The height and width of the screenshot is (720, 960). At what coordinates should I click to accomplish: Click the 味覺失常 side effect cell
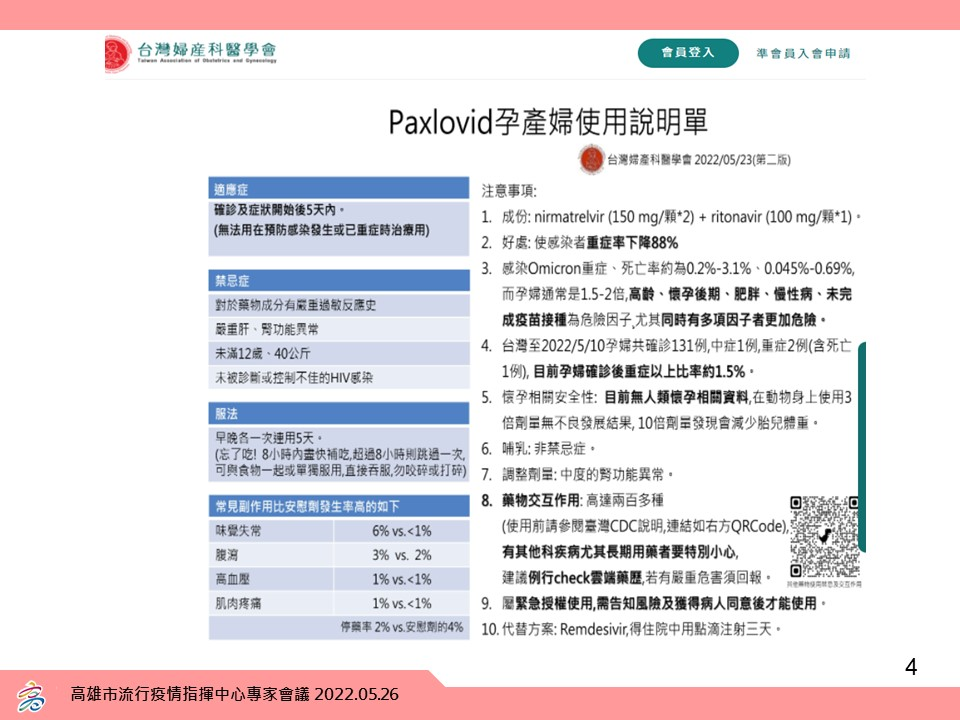(271, 530)
